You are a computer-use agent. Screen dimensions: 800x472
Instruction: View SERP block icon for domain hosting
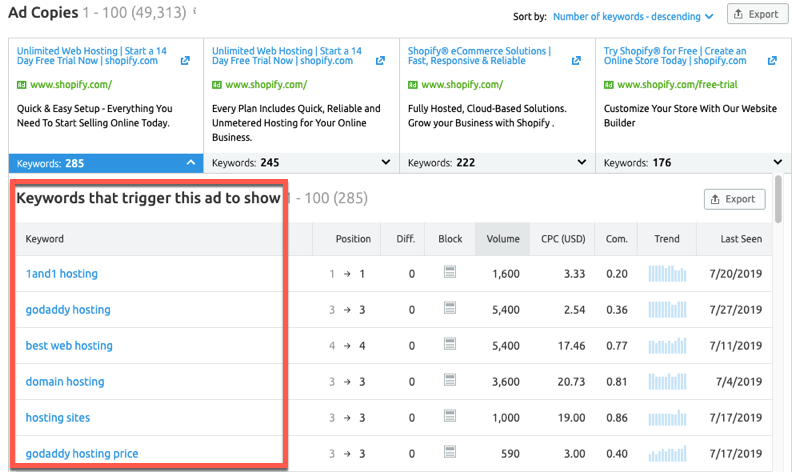pyautogui.click(x=450, y=381)
